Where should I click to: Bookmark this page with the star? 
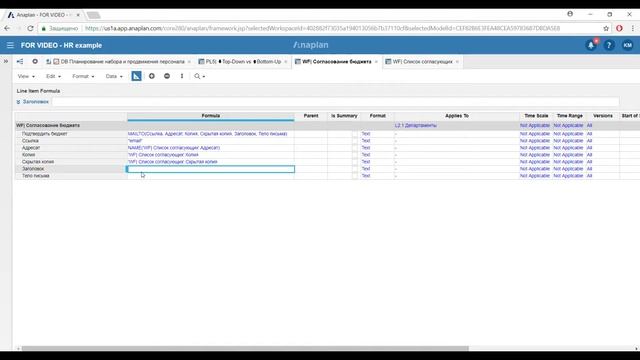[x=606, y=28]
